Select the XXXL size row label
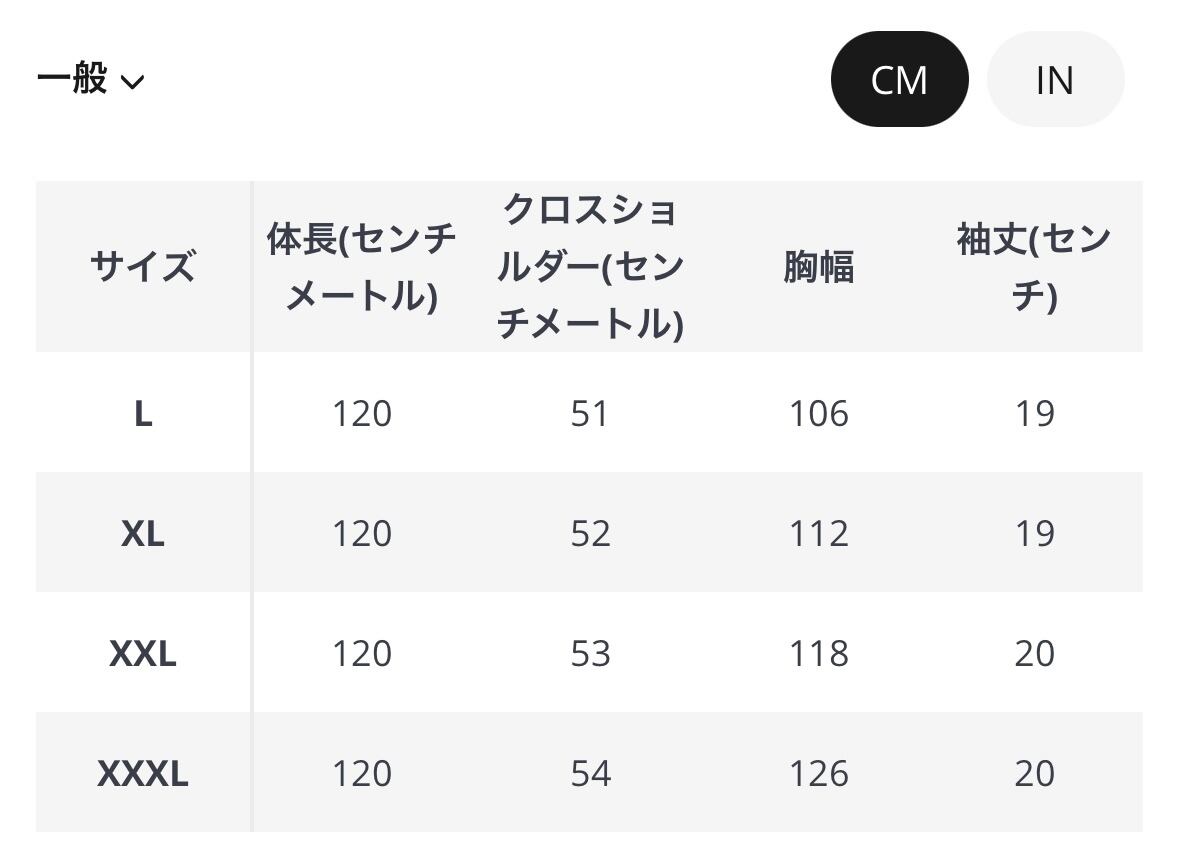This screenshot has height=846, width=1179. click(143, 773)
